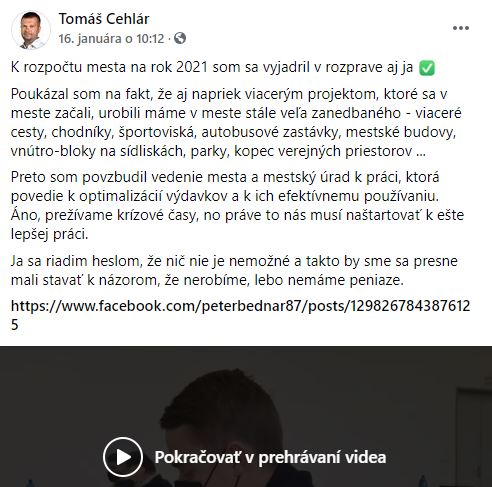Click the ellipsis after verejných priestorov

[421, 155]
